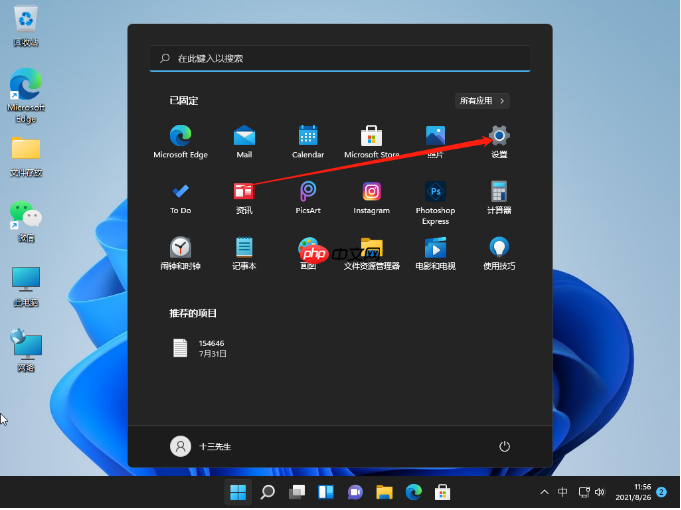
Task: Open Instagram app
Action: pos(371,198)
